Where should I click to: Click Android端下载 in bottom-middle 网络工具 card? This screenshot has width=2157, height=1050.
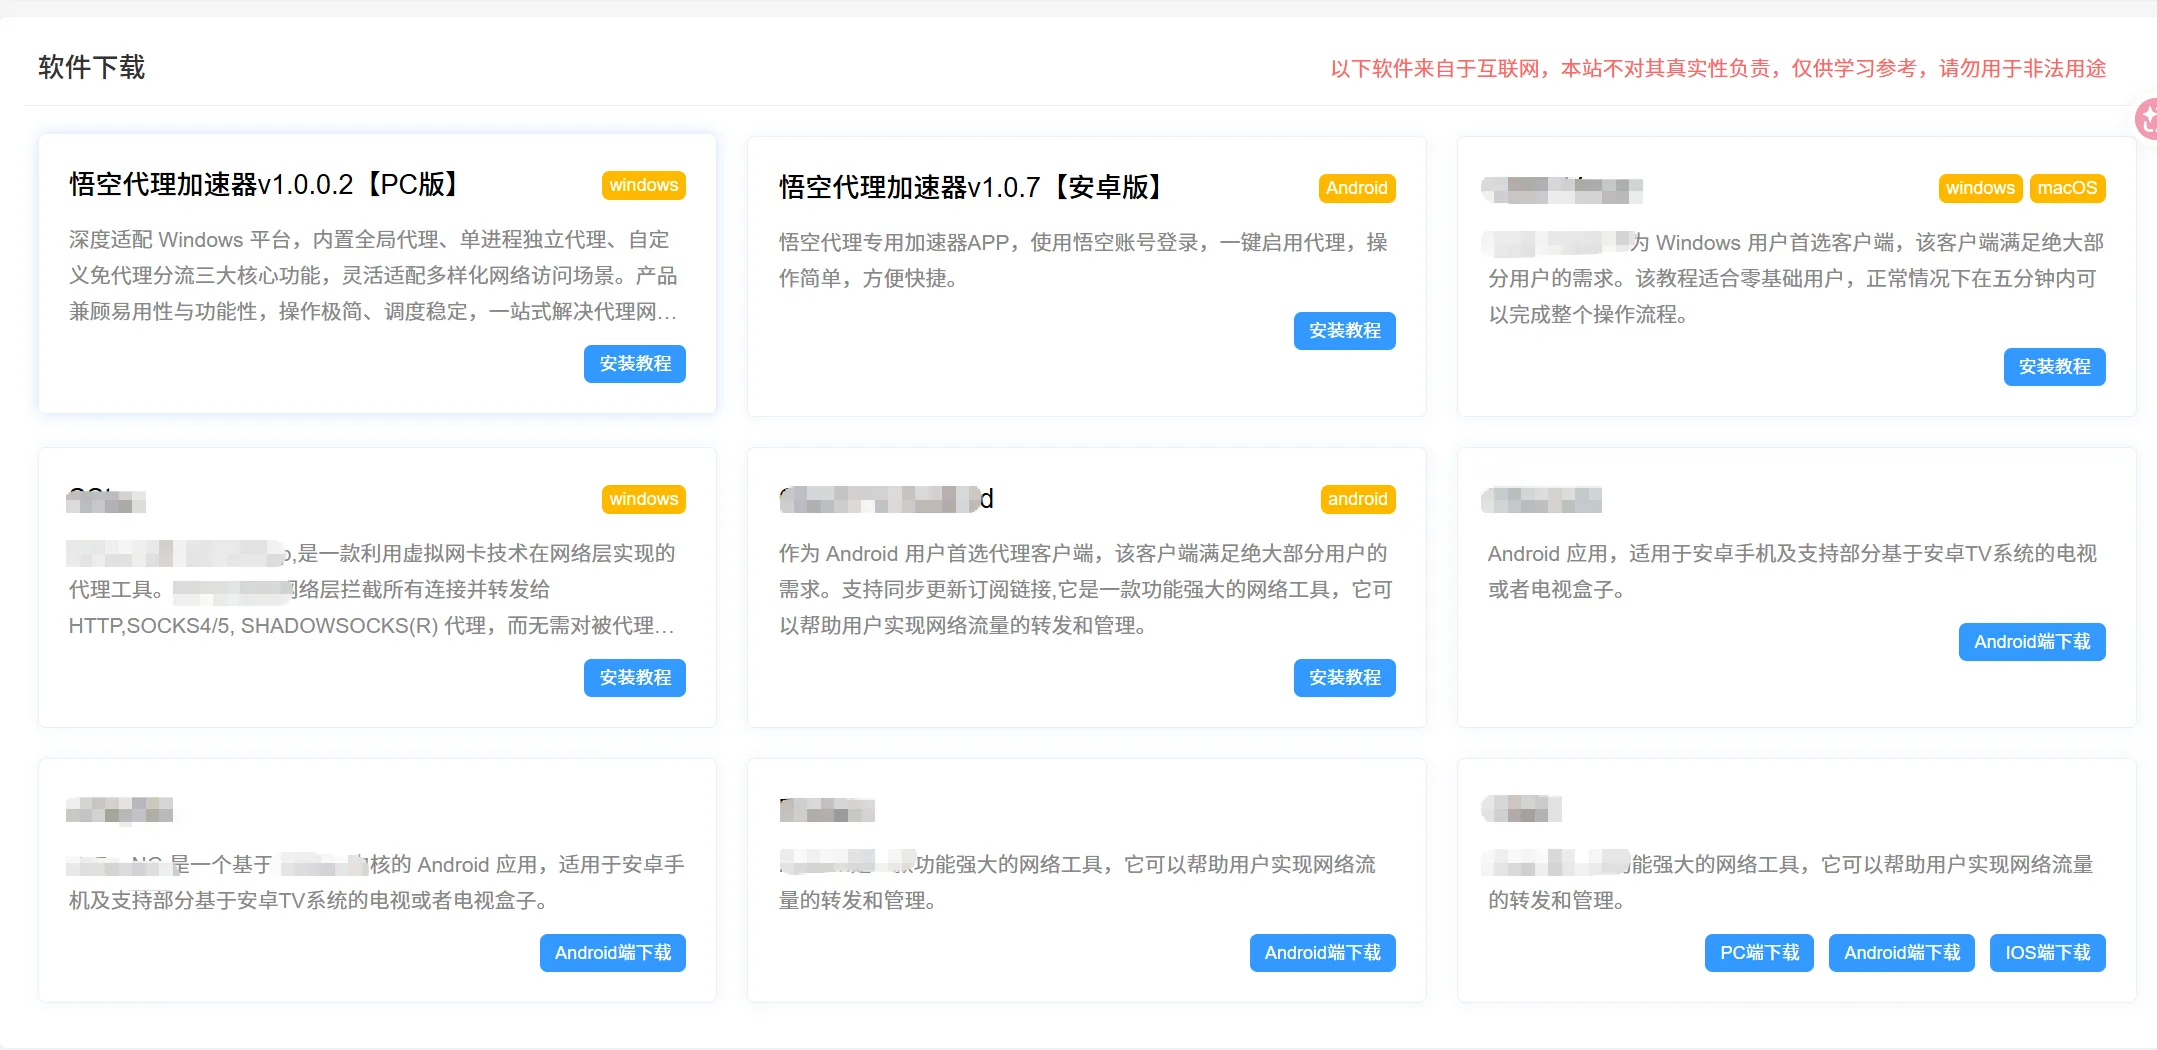tap(1323, 953)
